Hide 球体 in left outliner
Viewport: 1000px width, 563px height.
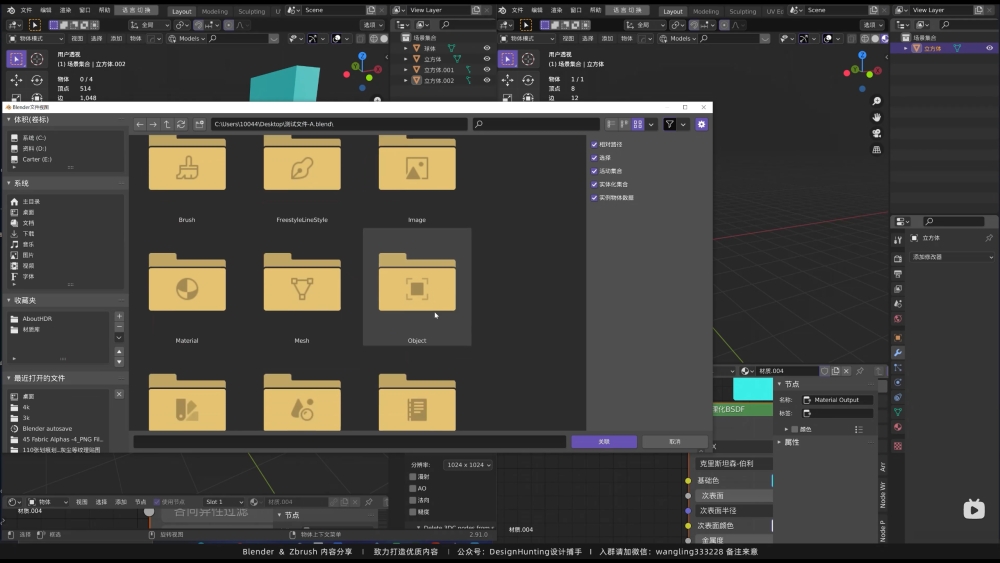point(487,48)
